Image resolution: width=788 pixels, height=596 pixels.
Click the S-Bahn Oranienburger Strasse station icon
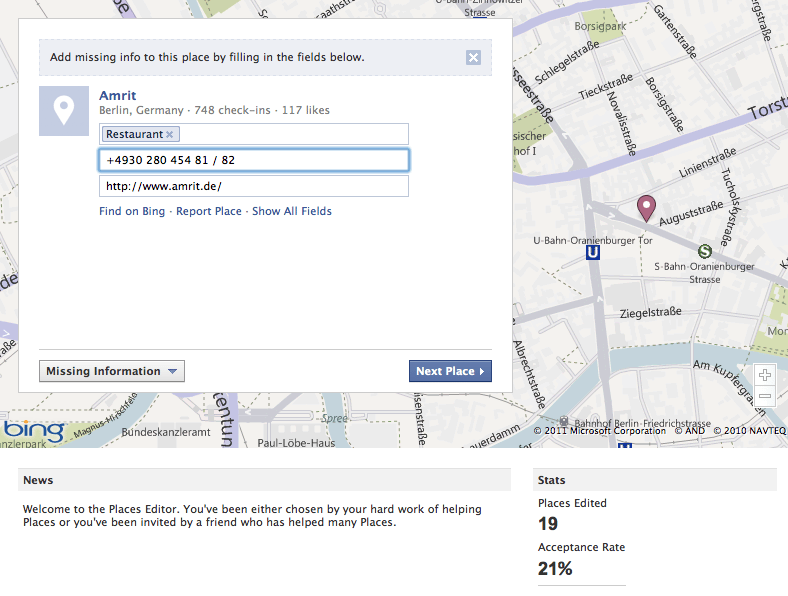(x=705, y=250)
